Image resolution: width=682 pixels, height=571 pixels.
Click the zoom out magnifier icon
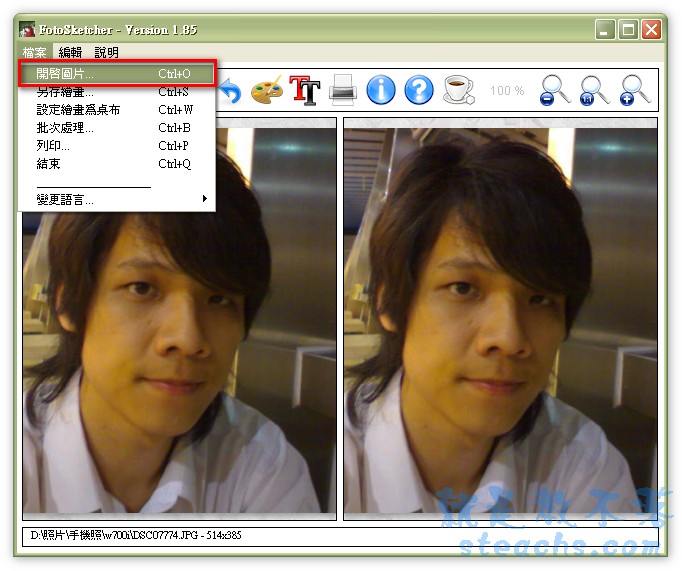tap(555, 90)
